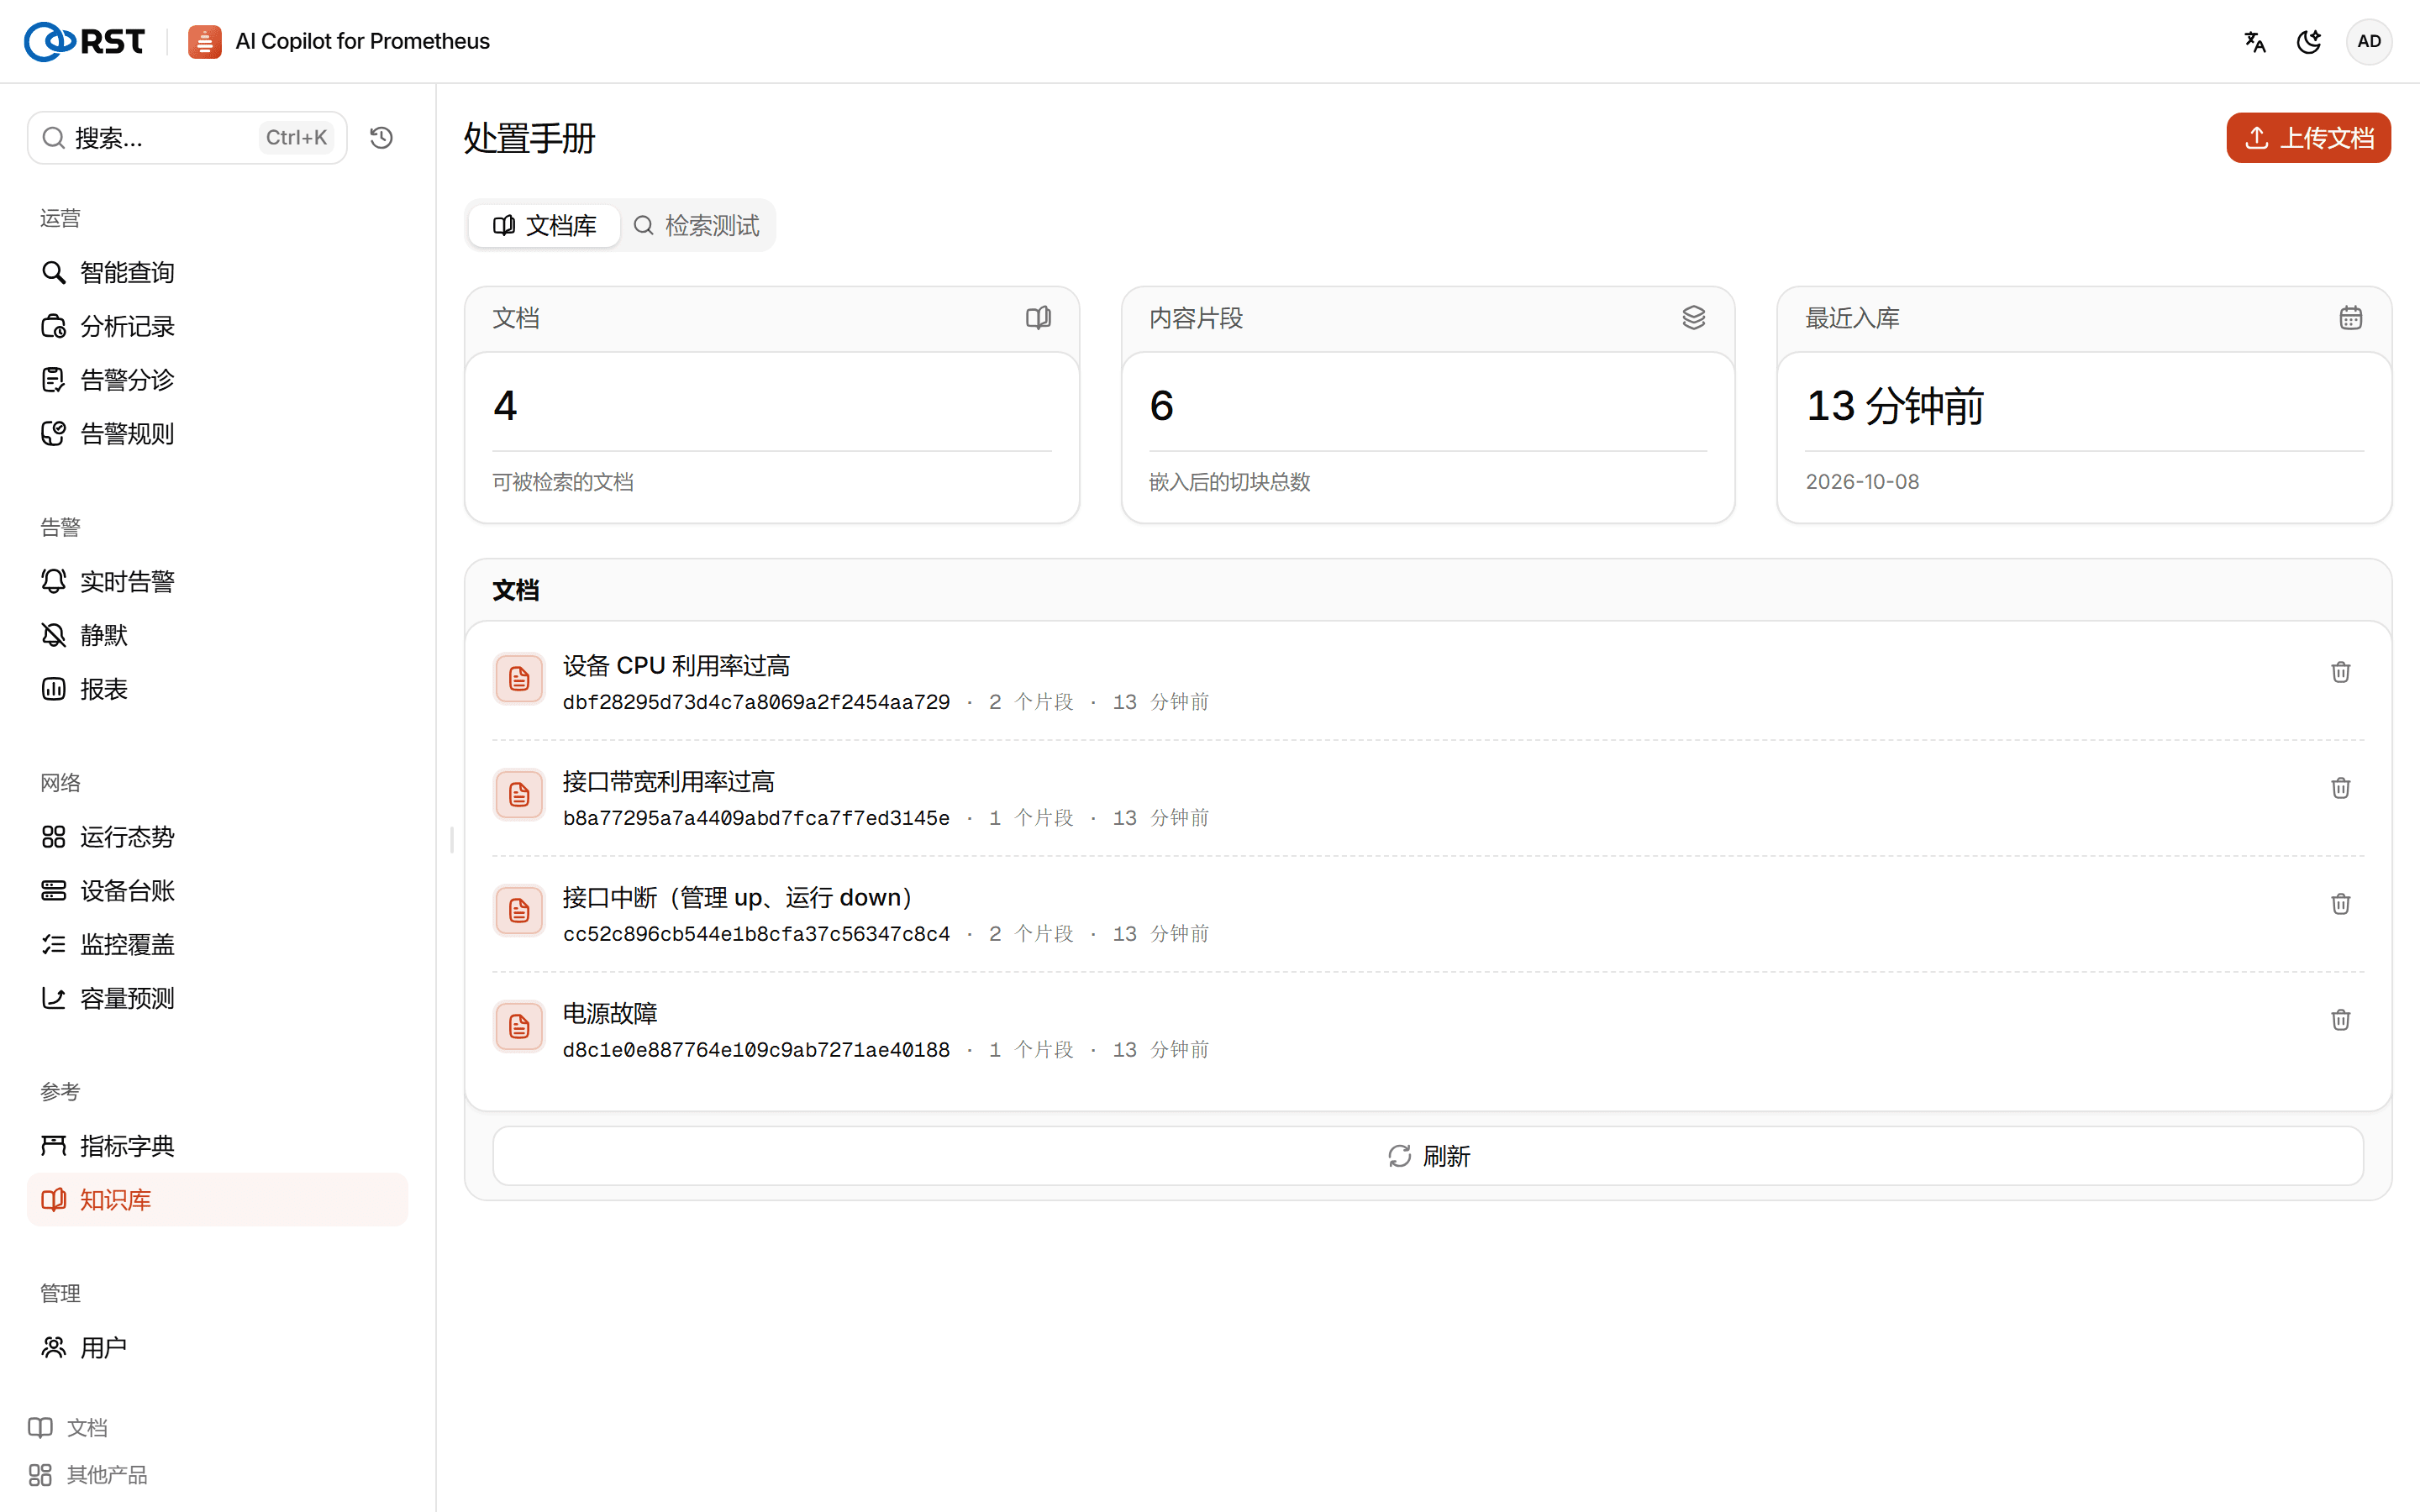Screen dimensions: 2420x1512
Task: Open 用户 management page
Action: (217, 1348)
